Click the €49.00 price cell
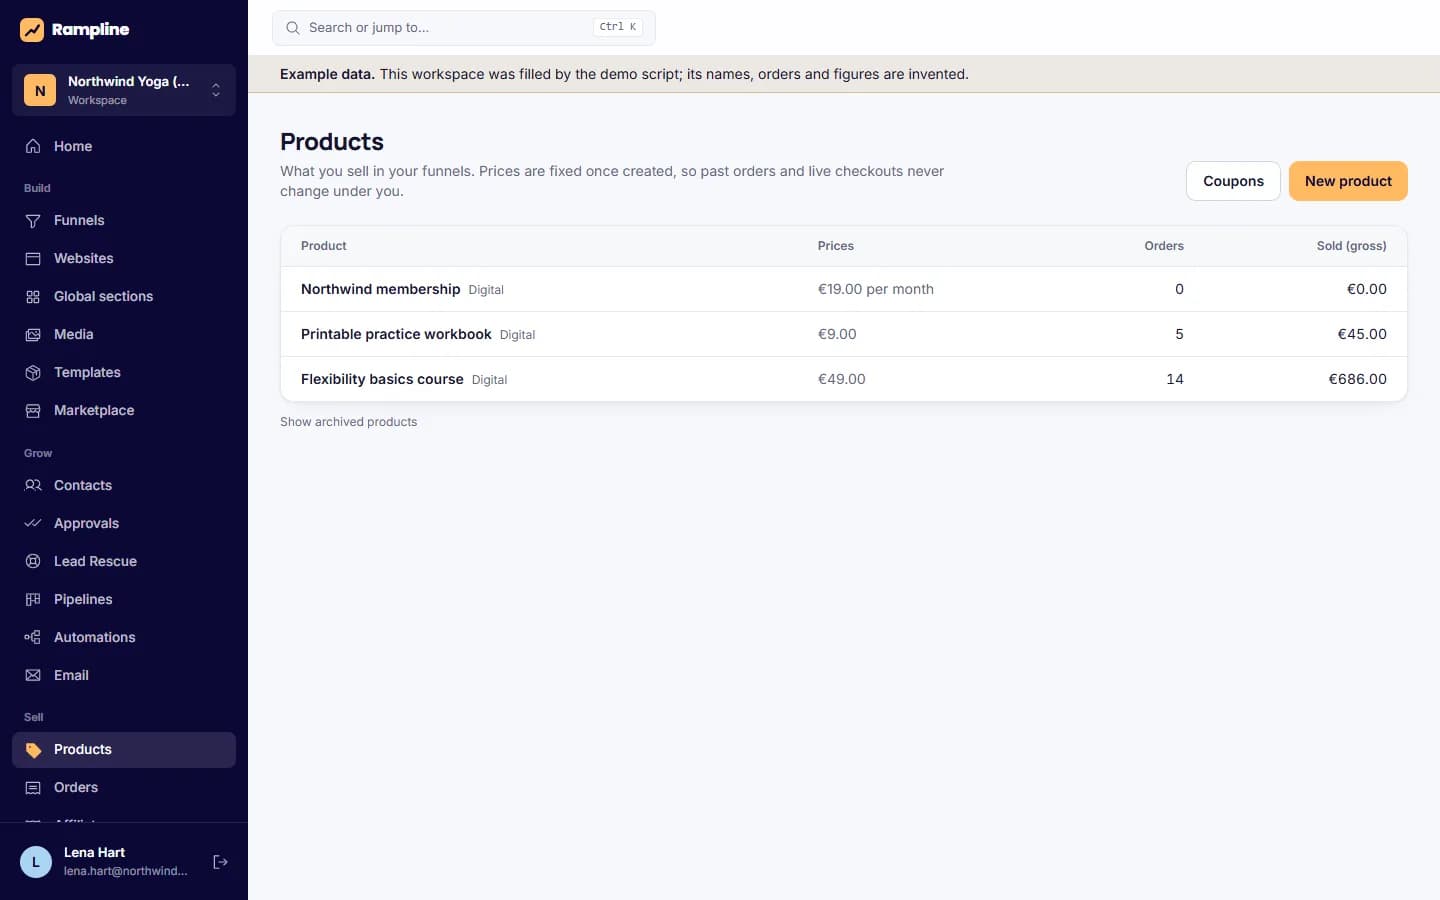The width and height of the screenshot is (1440, 900). point(842,379)
